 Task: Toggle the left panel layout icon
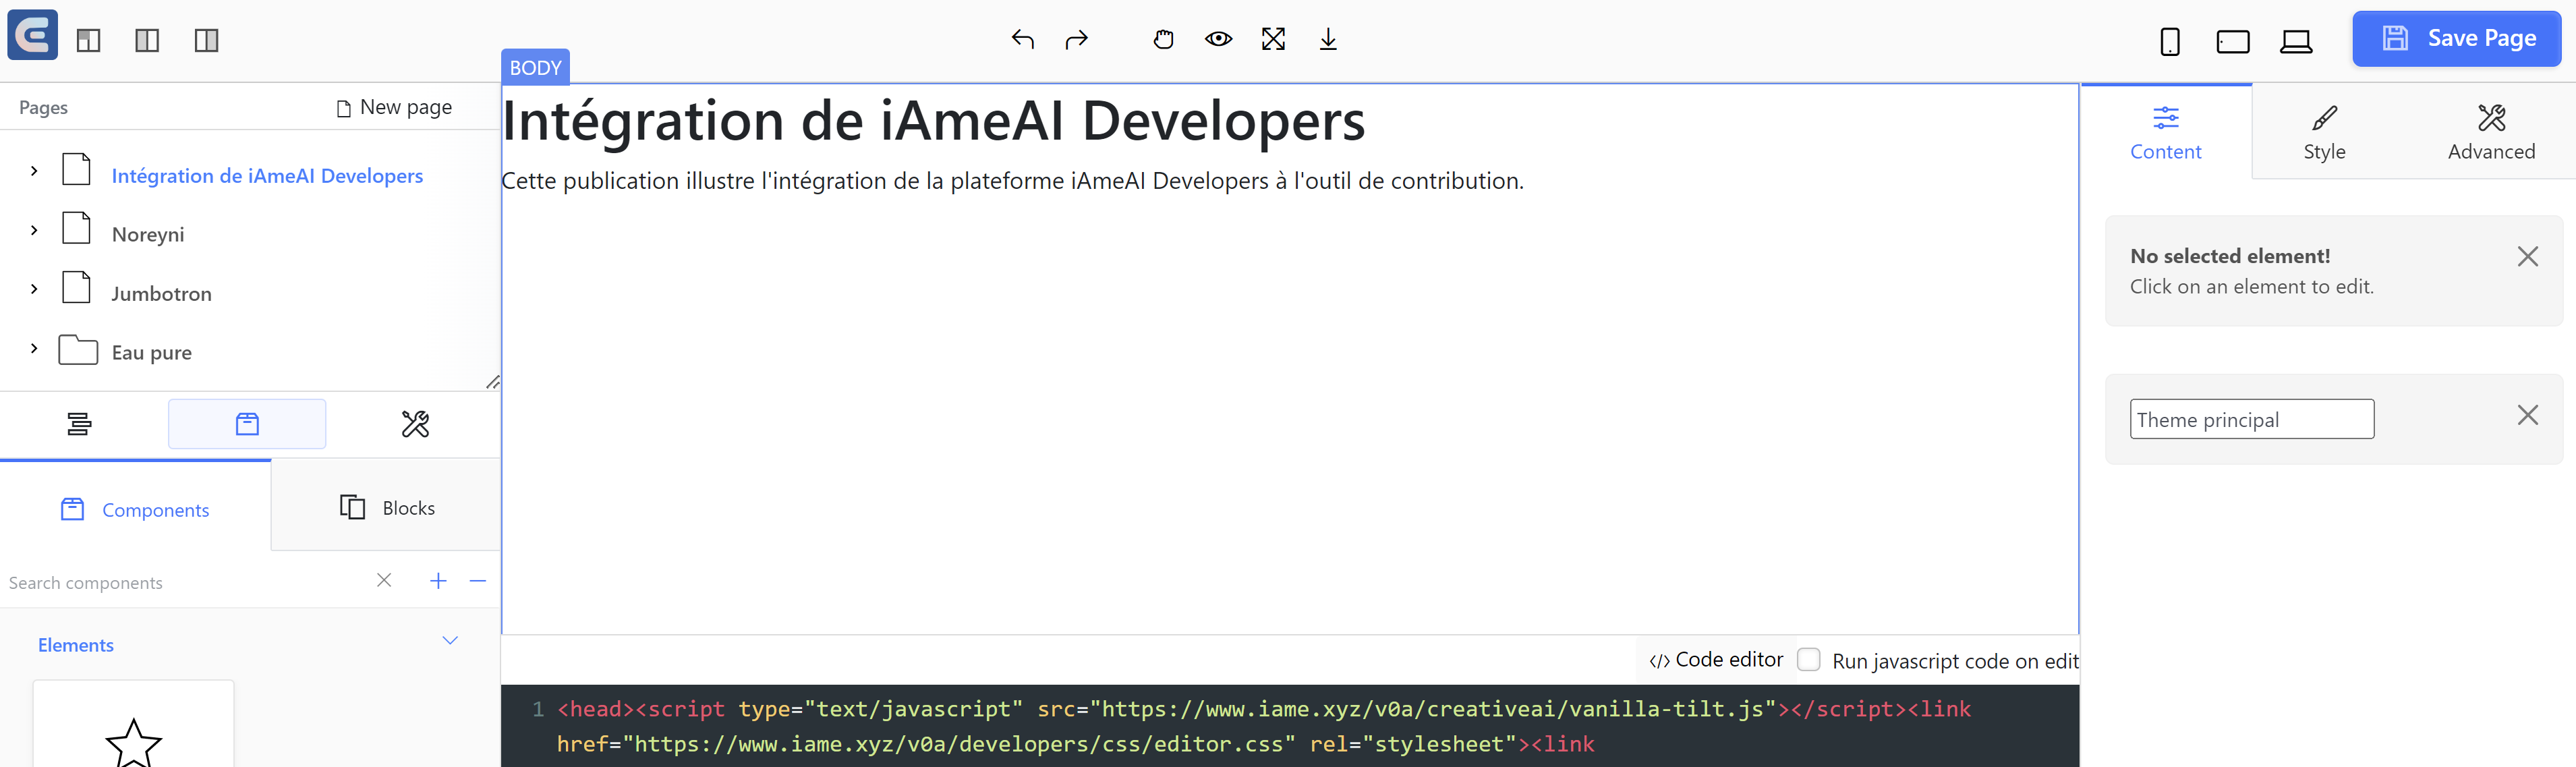pos(89,40)
